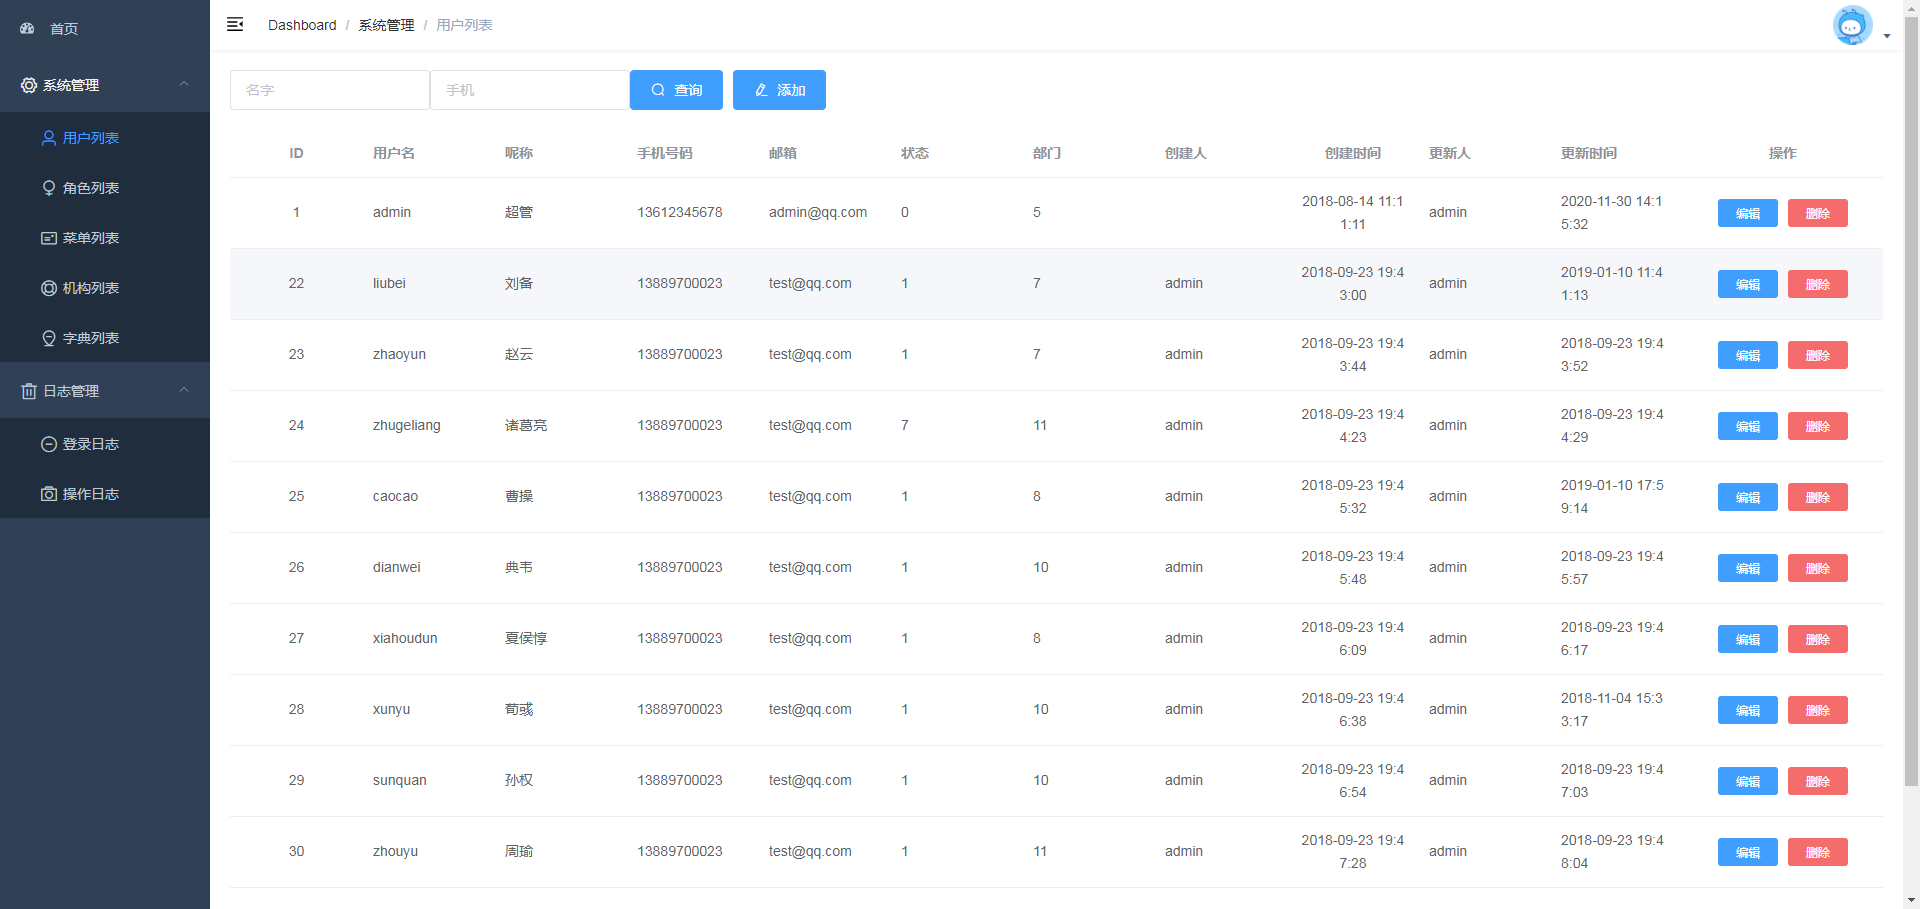Click the 添加 button

click(x=779, y=90)
